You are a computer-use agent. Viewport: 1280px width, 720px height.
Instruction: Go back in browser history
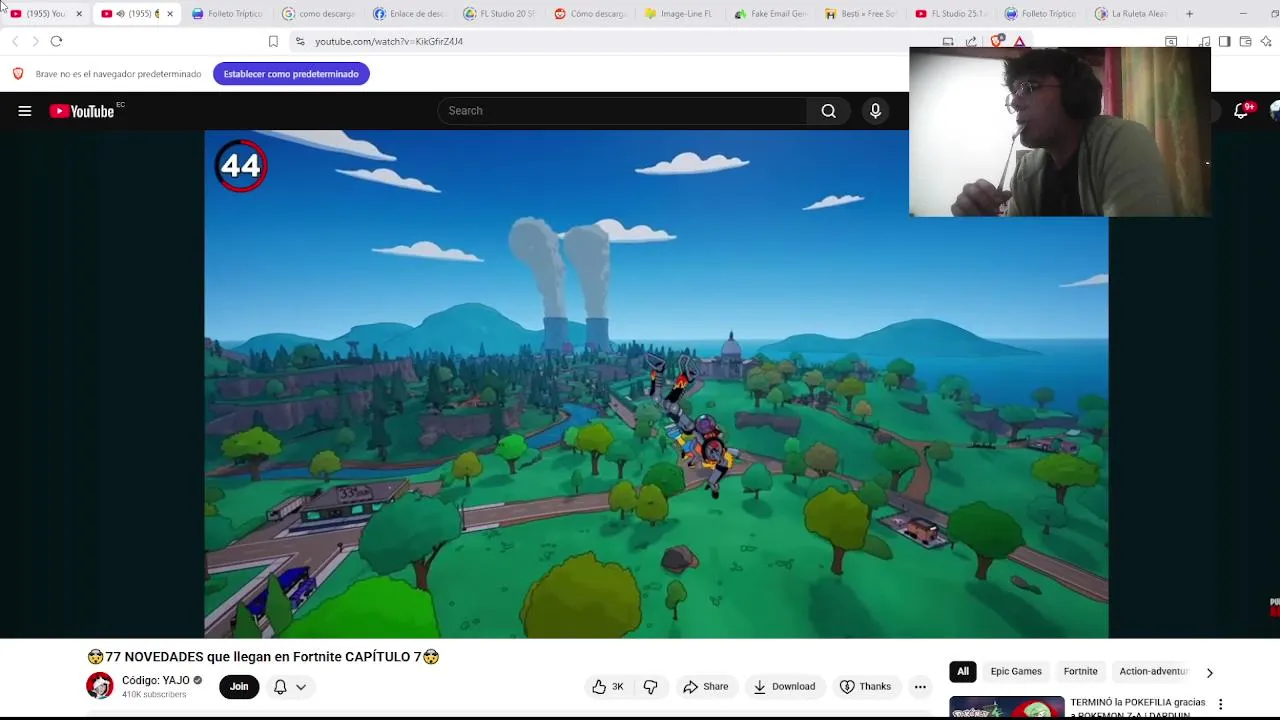coord(15,41)
